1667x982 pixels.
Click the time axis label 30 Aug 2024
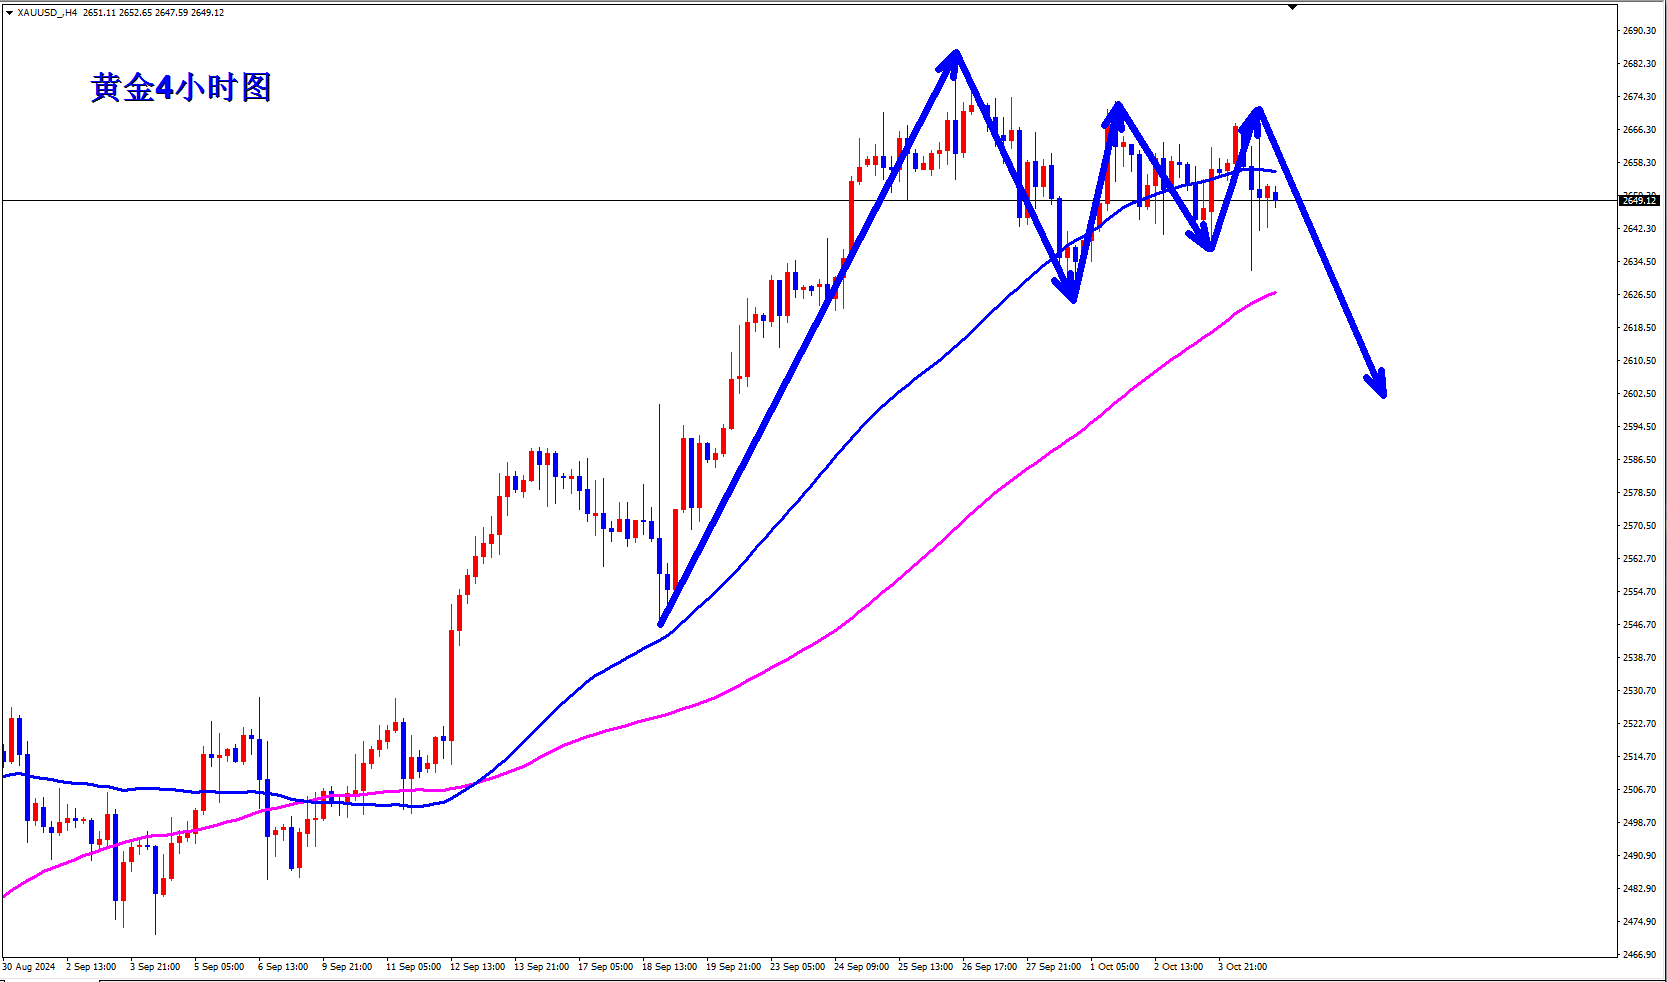[x=29, y=967]
